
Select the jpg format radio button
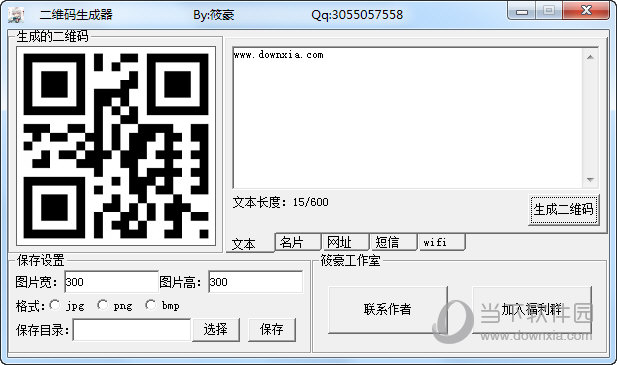(x=55, y=305)
